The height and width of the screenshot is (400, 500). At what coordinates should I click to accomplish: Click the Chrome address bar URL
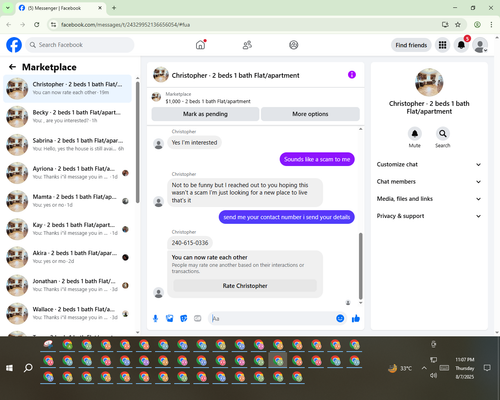(x=125, y=25)
